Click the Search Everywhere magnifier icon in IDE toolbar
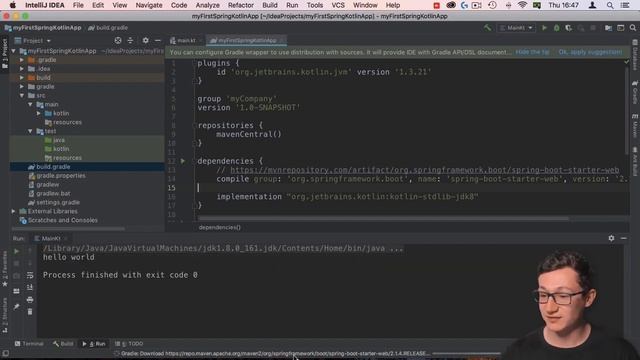Image resolution: width=640 pixels, height=360 pixels. [x=633, y=28]
